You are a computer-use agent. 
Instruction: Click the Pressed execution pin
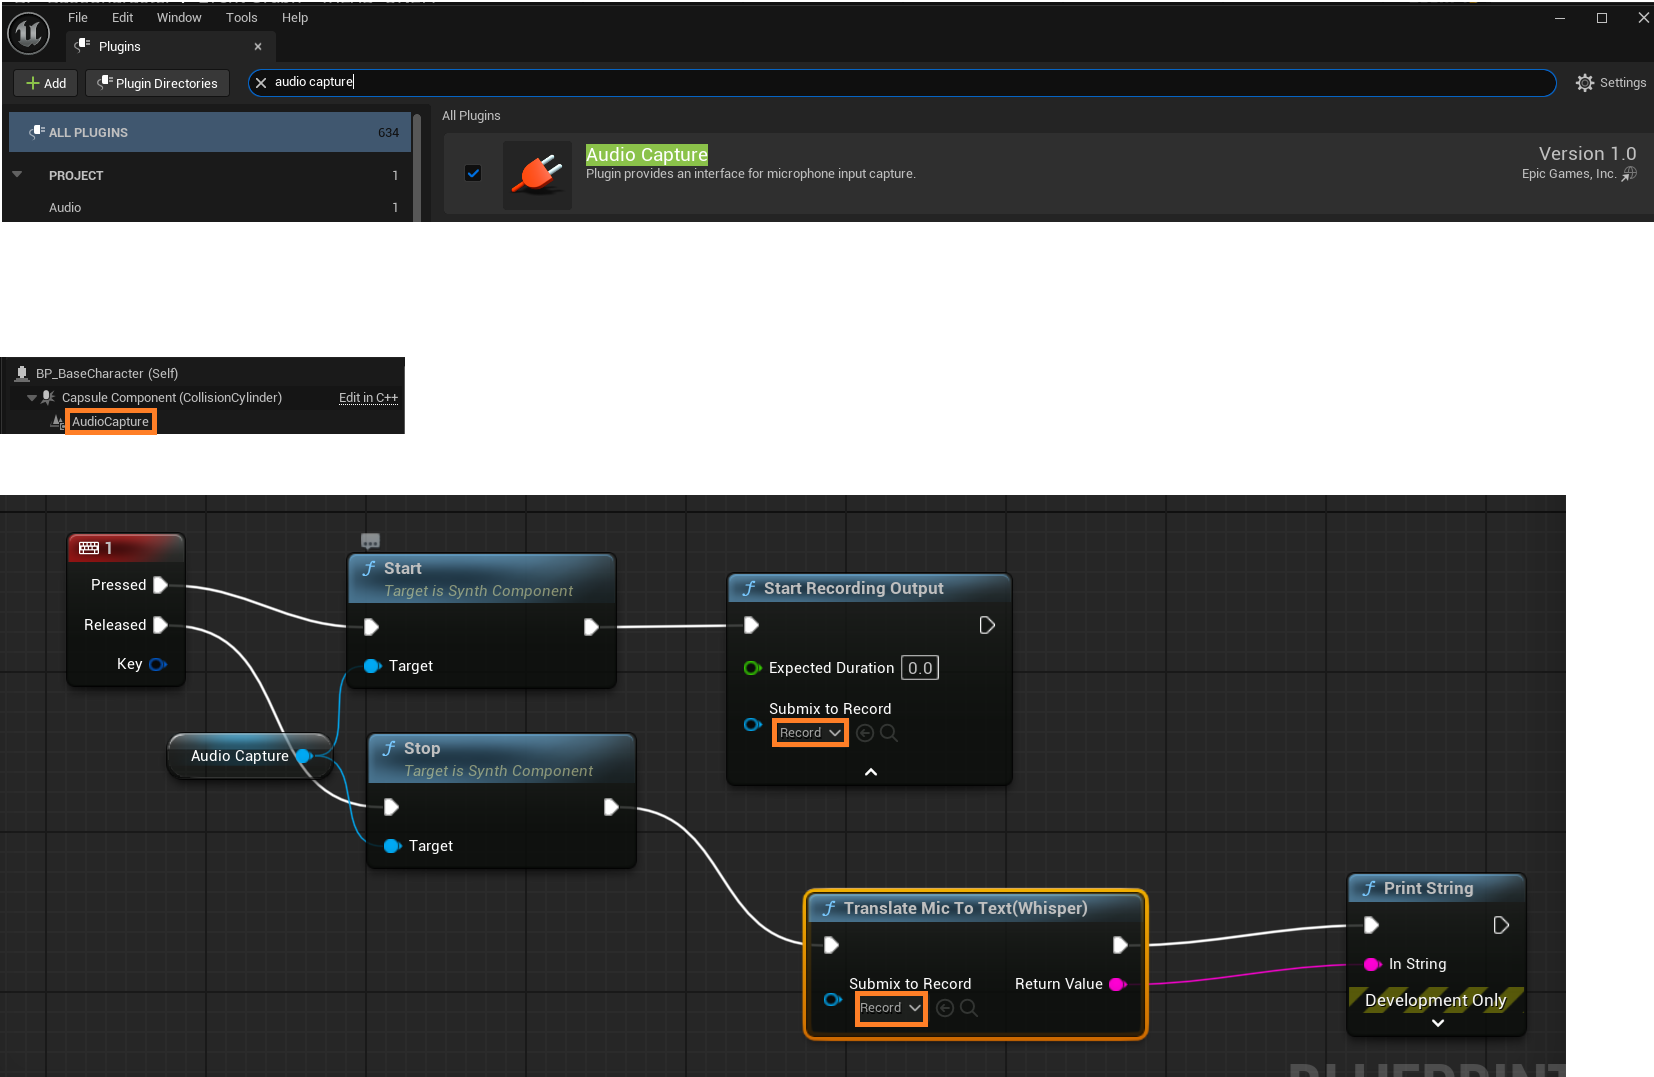click(x=160, y=585)
